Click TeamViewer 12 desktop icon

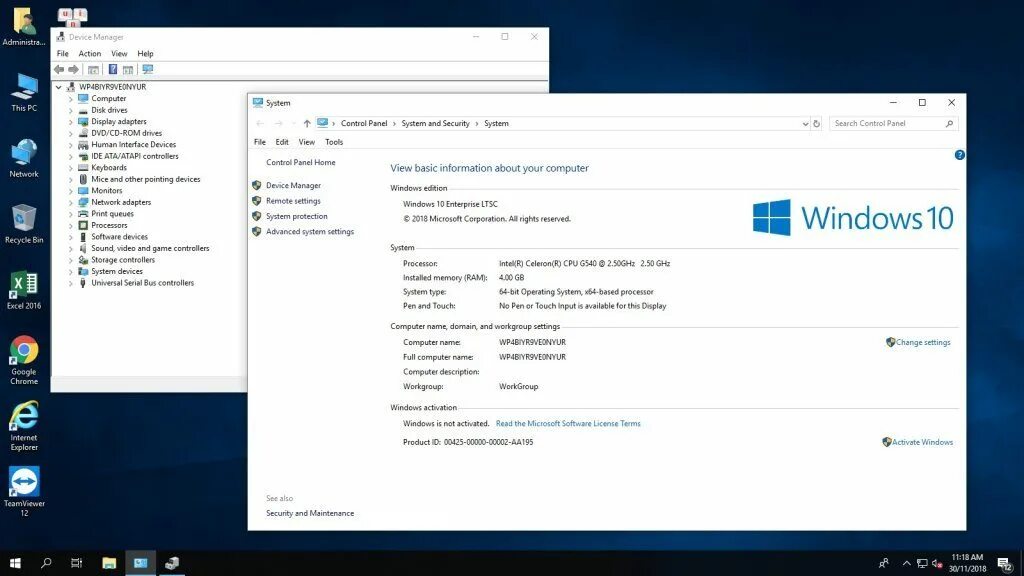coord(24,491)
